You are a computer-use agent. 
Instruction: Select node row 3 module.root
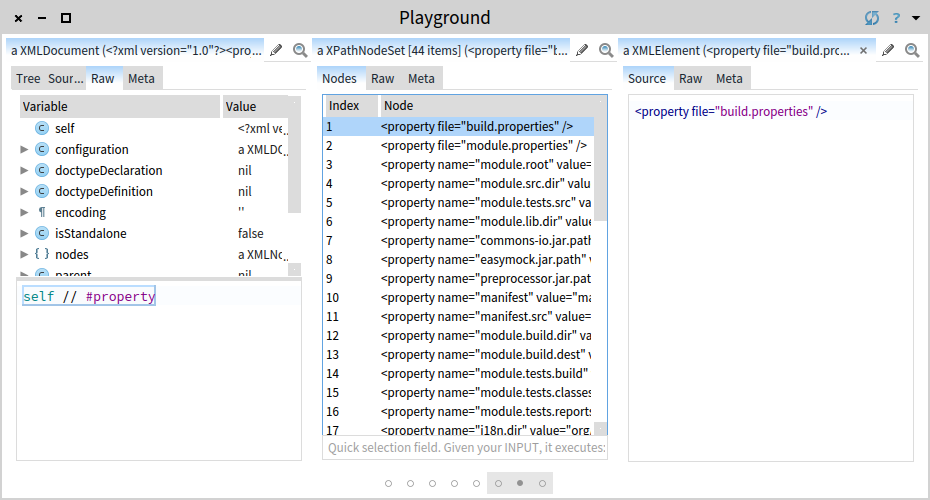click(x=458, y=165)
